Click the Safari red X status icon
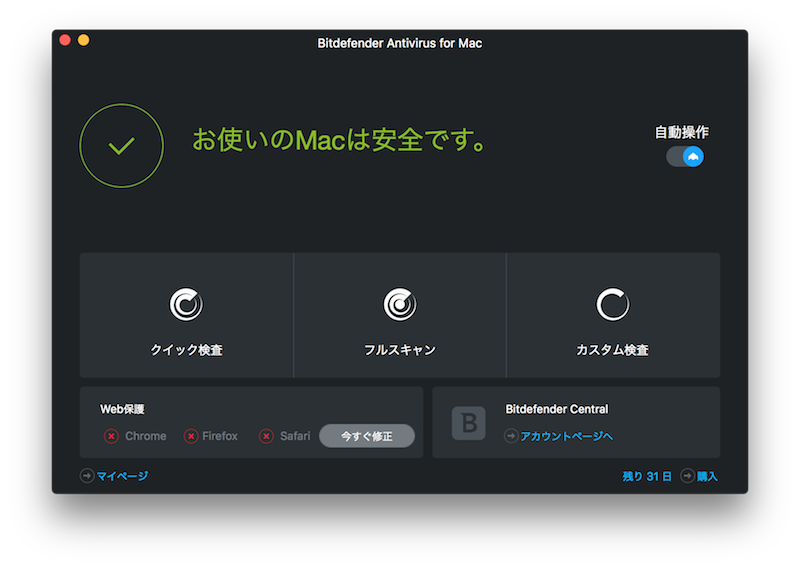Viewport: 800px width, 568px height. pos(266,436)
